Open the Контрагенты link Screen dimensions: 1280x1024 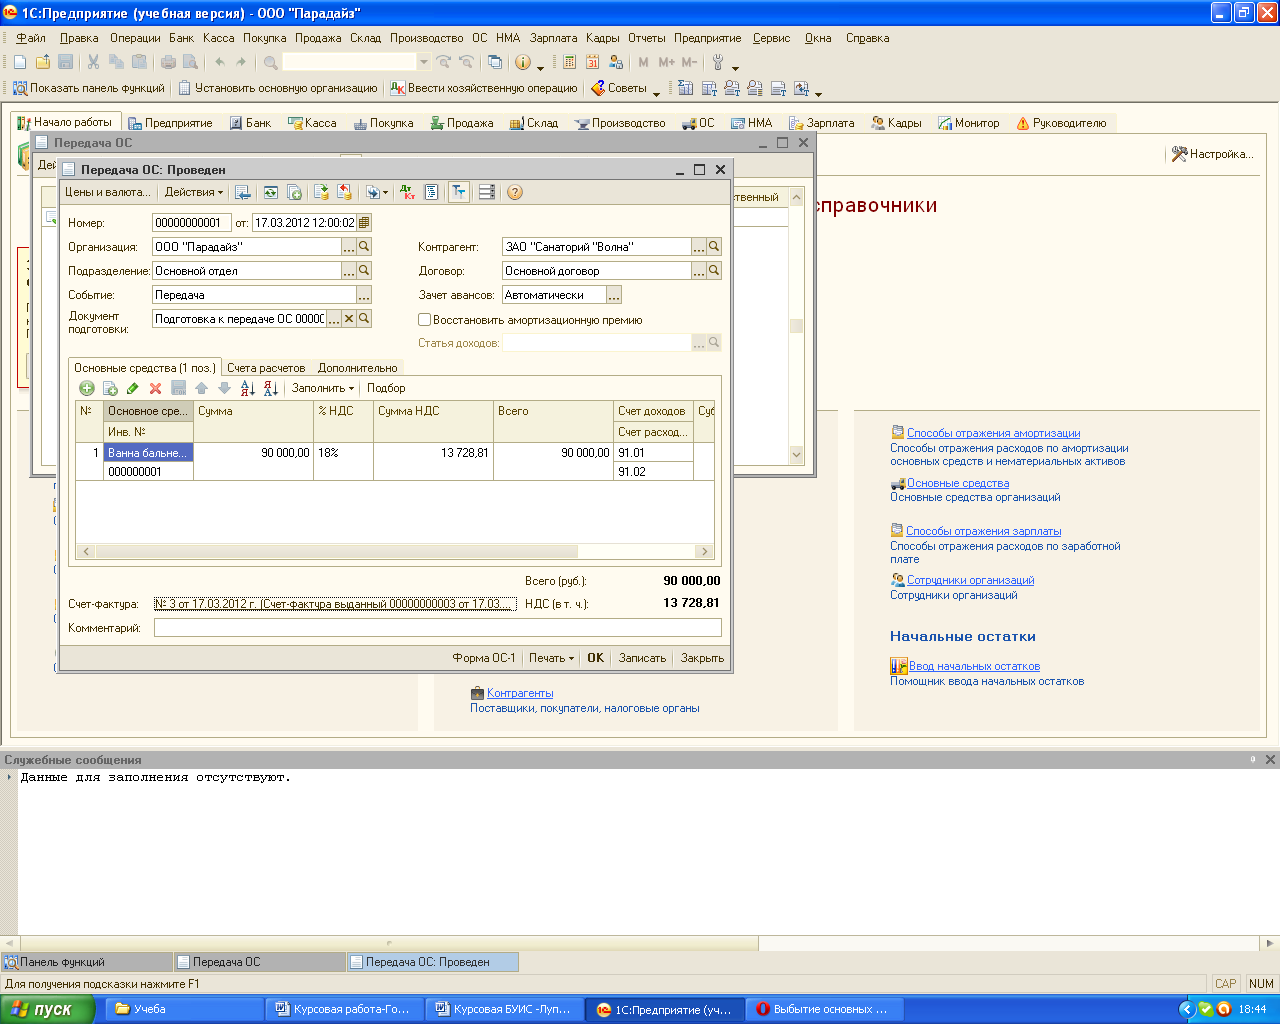point(519,693)
